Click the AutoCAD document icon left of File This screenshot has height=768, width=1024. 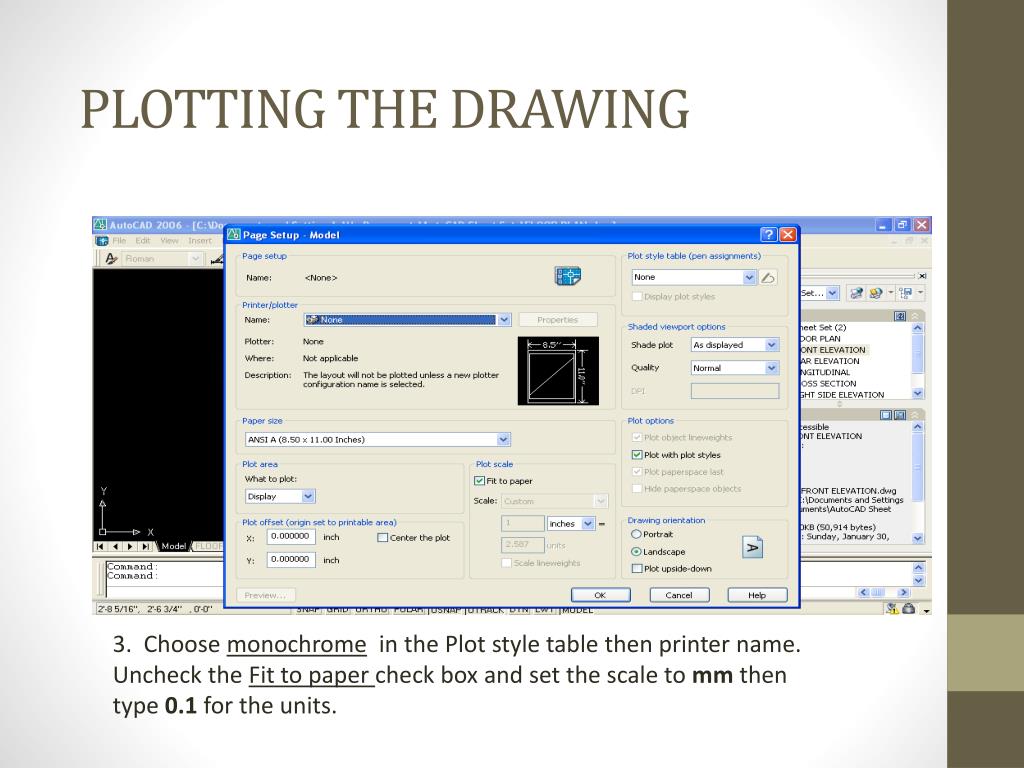[102, 241]
